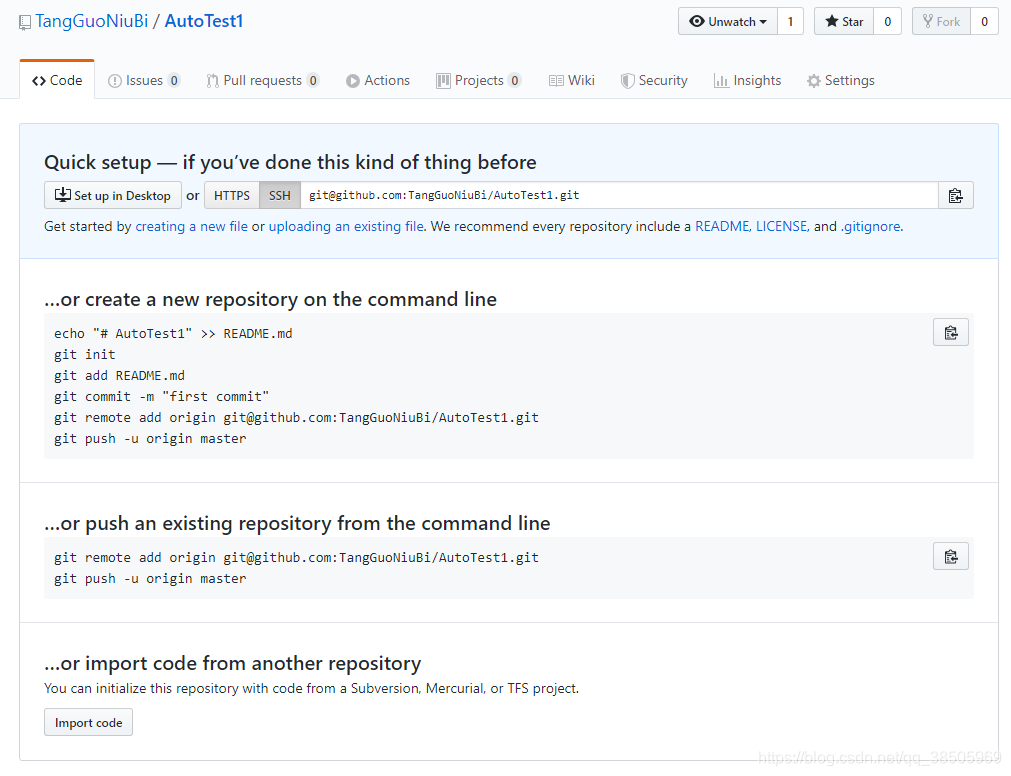Click the repository book icon beside TangGuoNiuBi
Image resolution: width=1011 pixels, height=776 pixels.
(x=25, y=23)
